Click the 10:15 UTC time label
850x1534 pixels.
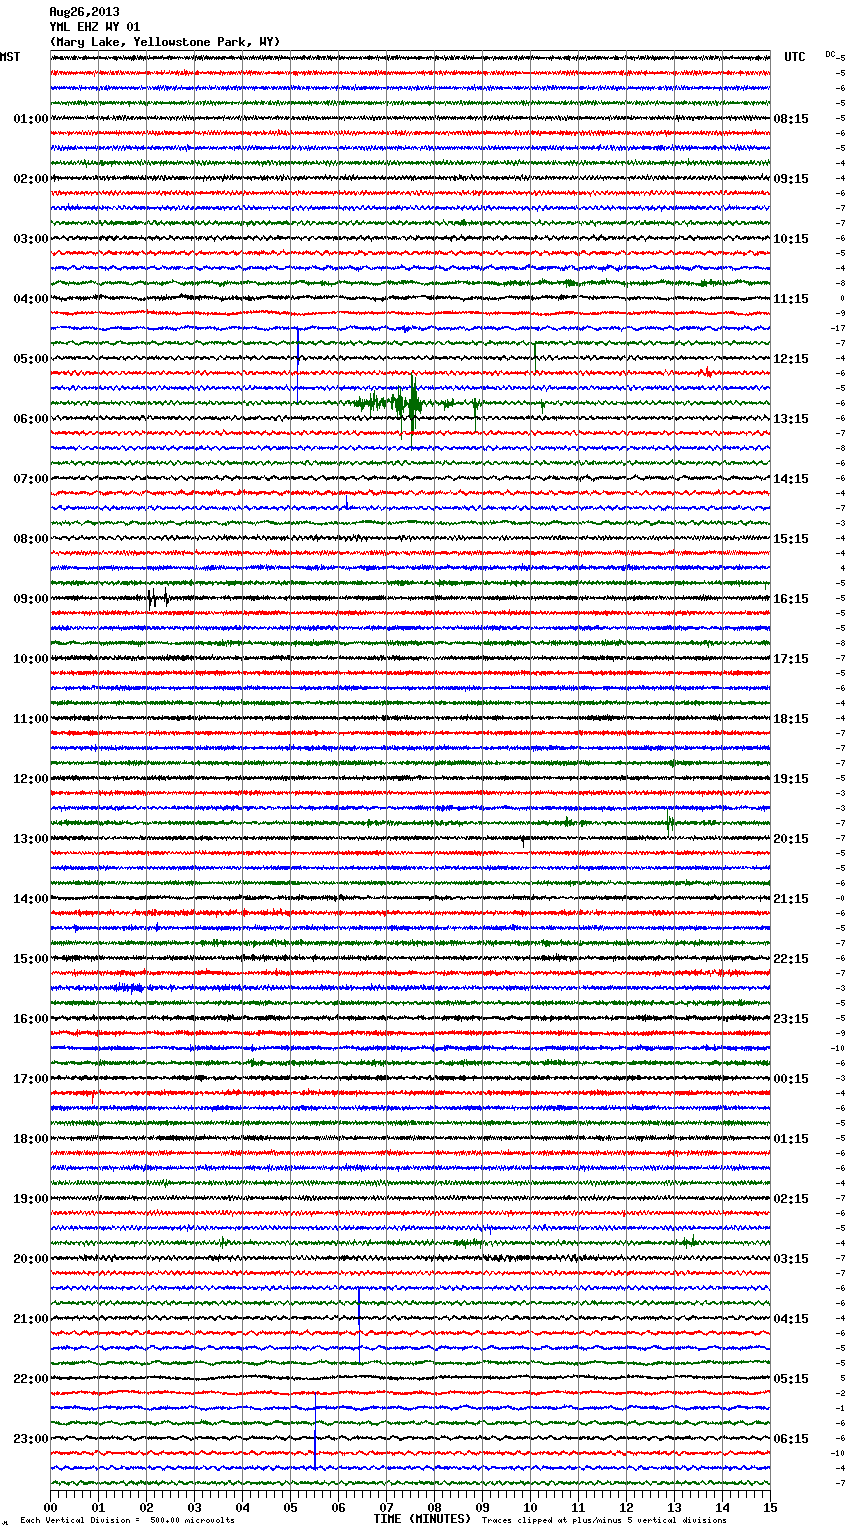(x=791, y=239)
